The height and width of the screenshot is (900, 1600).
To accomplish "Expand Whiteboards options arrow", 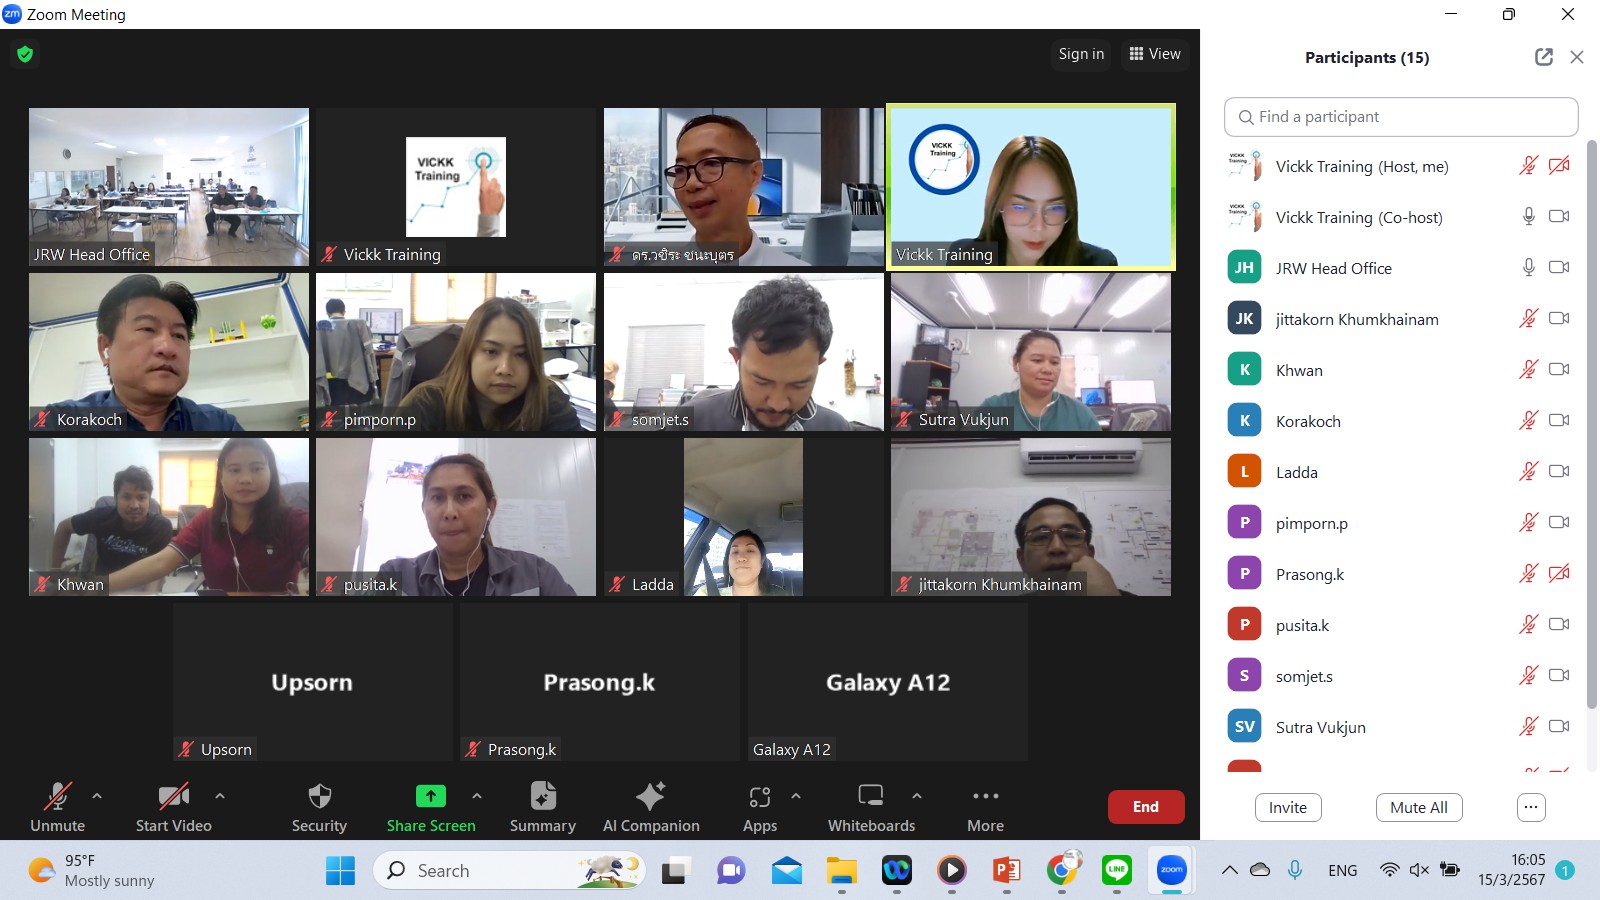I will pyautogui.click(x=917, y=796).
